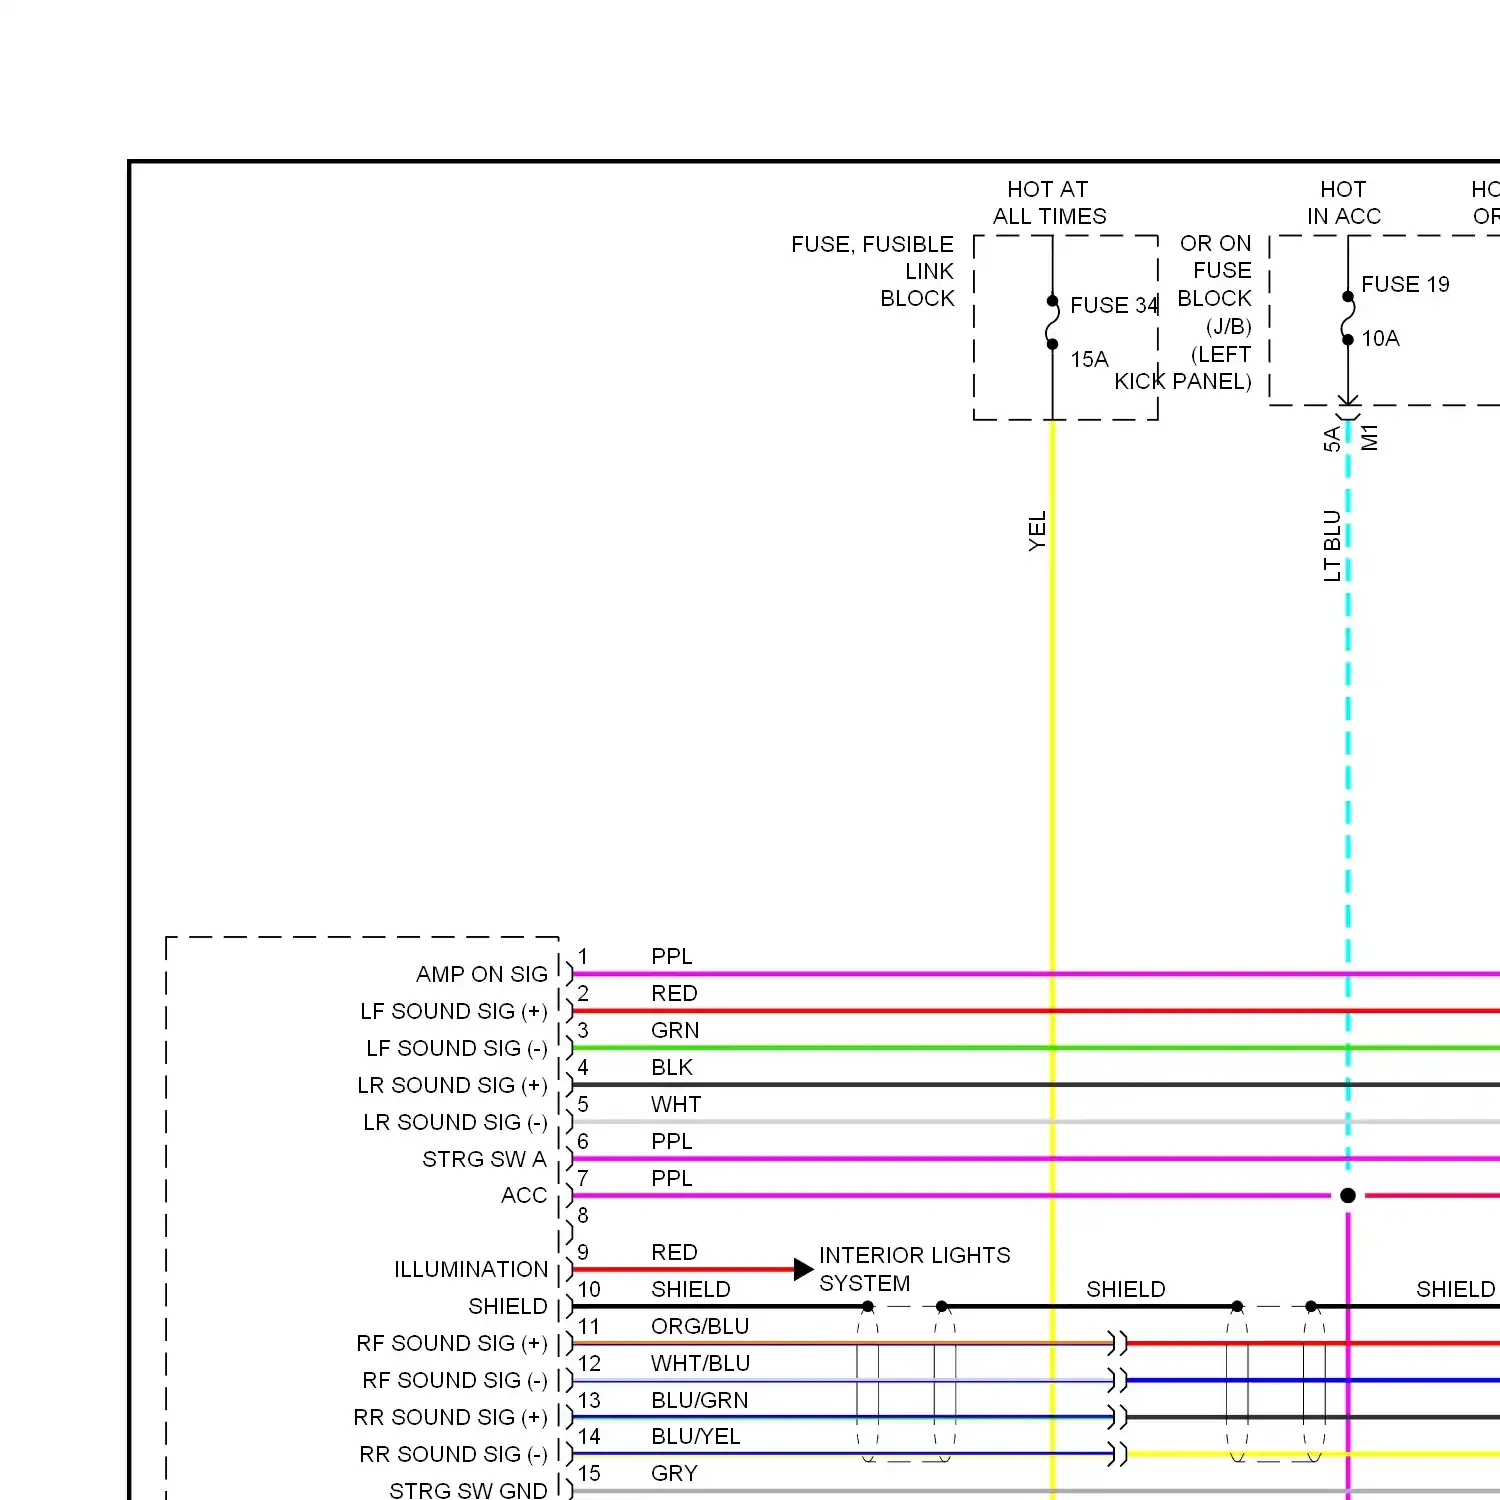Click the arrow pointing to Interior Lights System
Viewport: 1500px width, 1500px height.
(x=803, y=1269)
